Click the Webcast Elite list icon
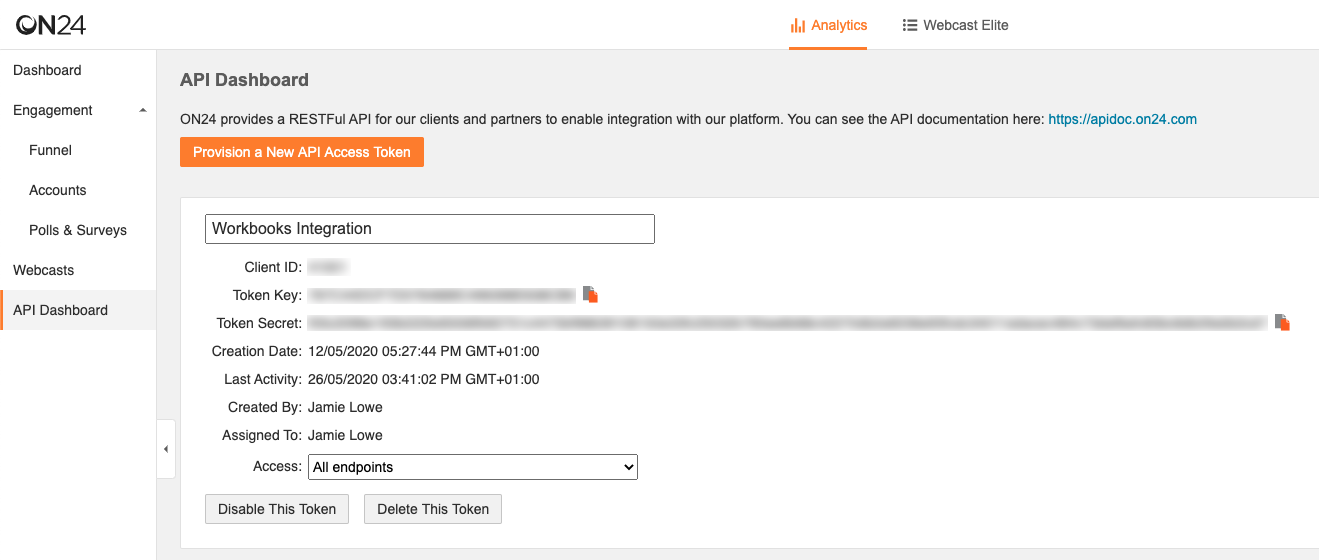1319x560 pixels. point(910,25)
